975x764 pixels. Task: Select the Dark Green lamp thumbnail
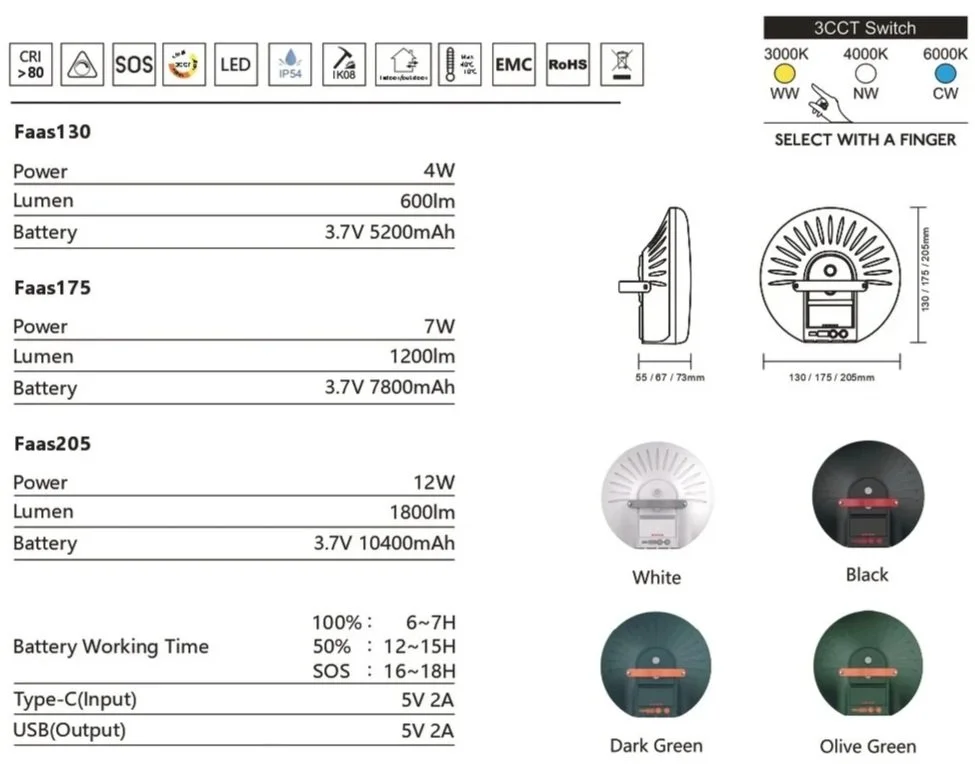point(656,665)
